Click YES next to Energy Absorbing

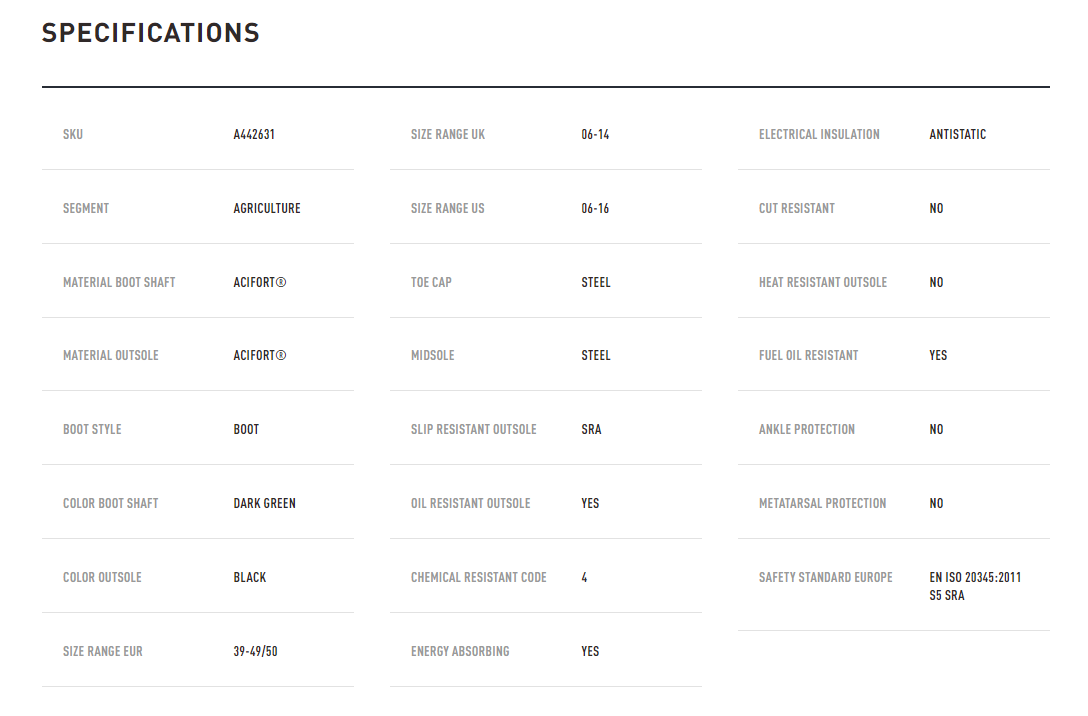click(x=590, y=651)
